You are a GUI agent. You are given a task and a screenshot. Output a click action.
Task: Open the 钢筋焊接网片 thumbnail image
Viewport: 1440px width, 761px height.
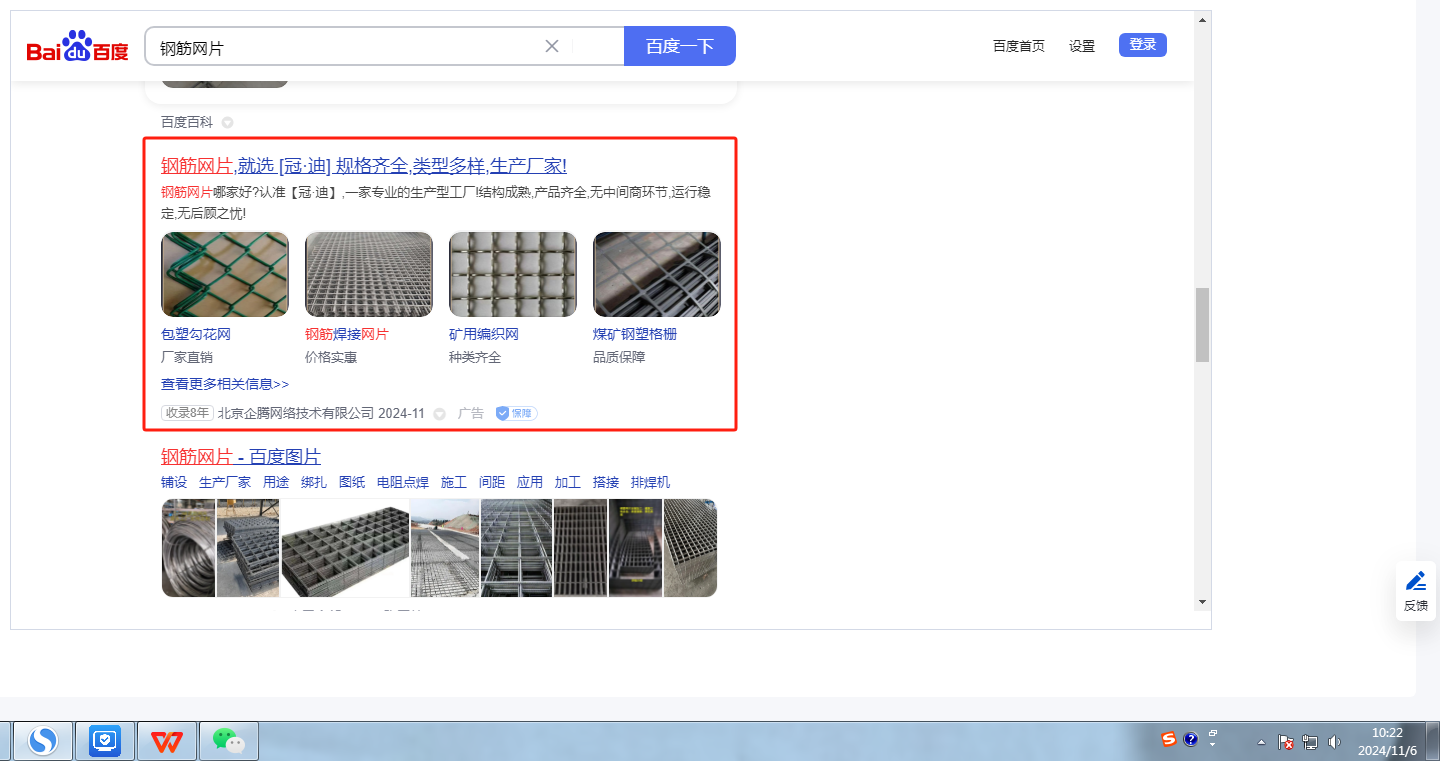(369, 275)
